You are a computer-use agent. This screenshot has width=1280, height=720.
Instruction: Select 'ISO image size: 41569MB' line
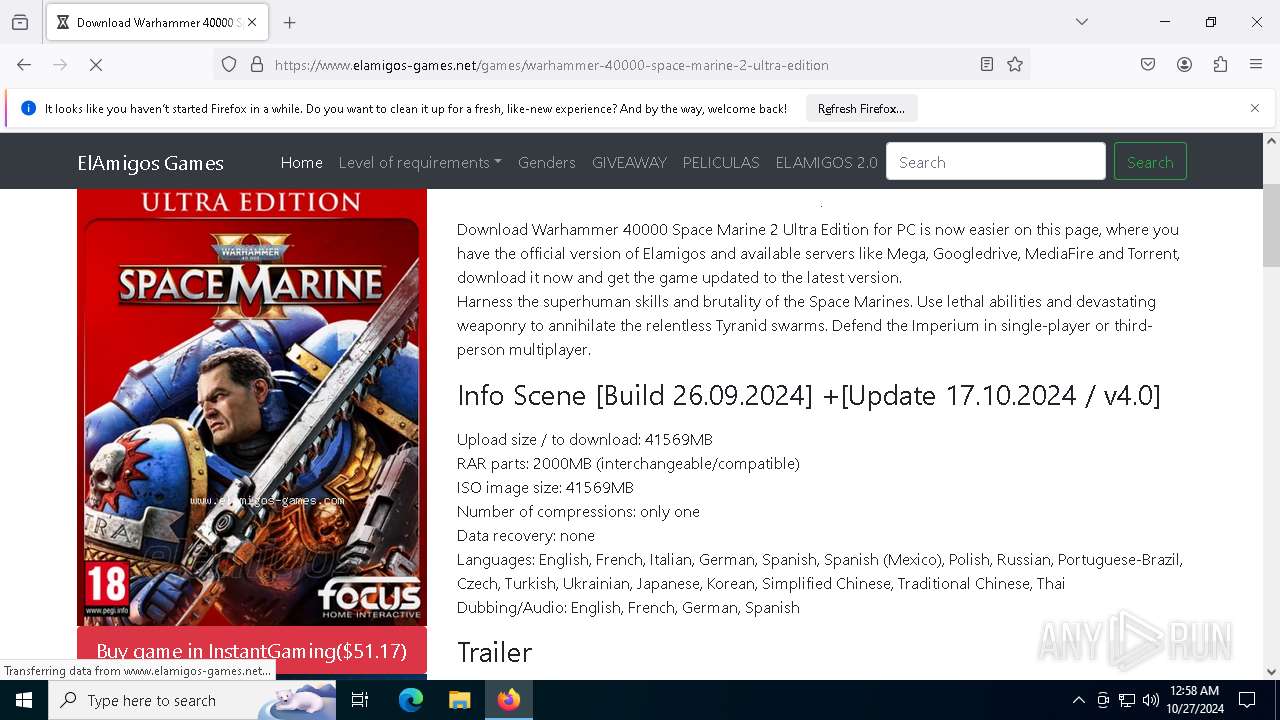pyautogui.click(x=545, y=487)
